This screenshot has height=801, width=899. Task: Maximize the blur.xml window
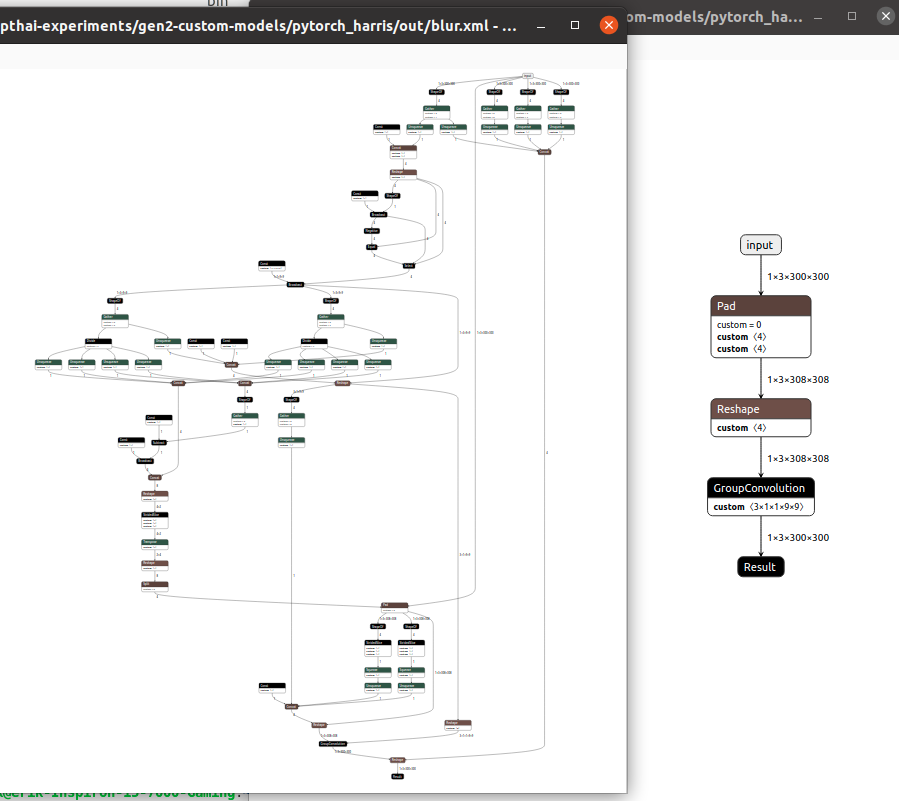[x=575, y=25]
